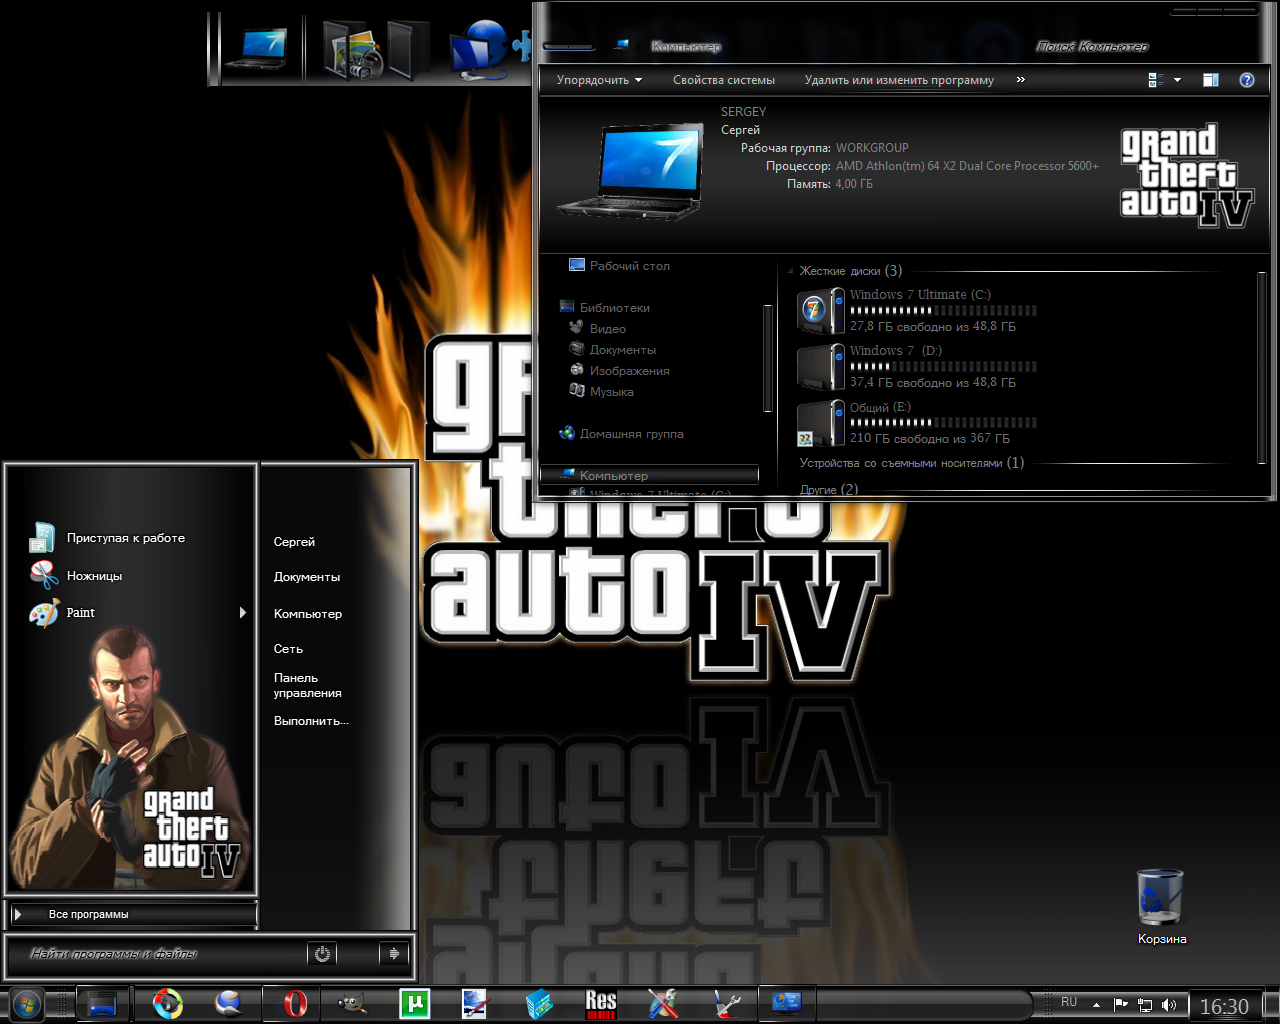Open the blue folder taskbar icon
The width and height of the screenshot is (1280, 1024).
pos(102,1003)
